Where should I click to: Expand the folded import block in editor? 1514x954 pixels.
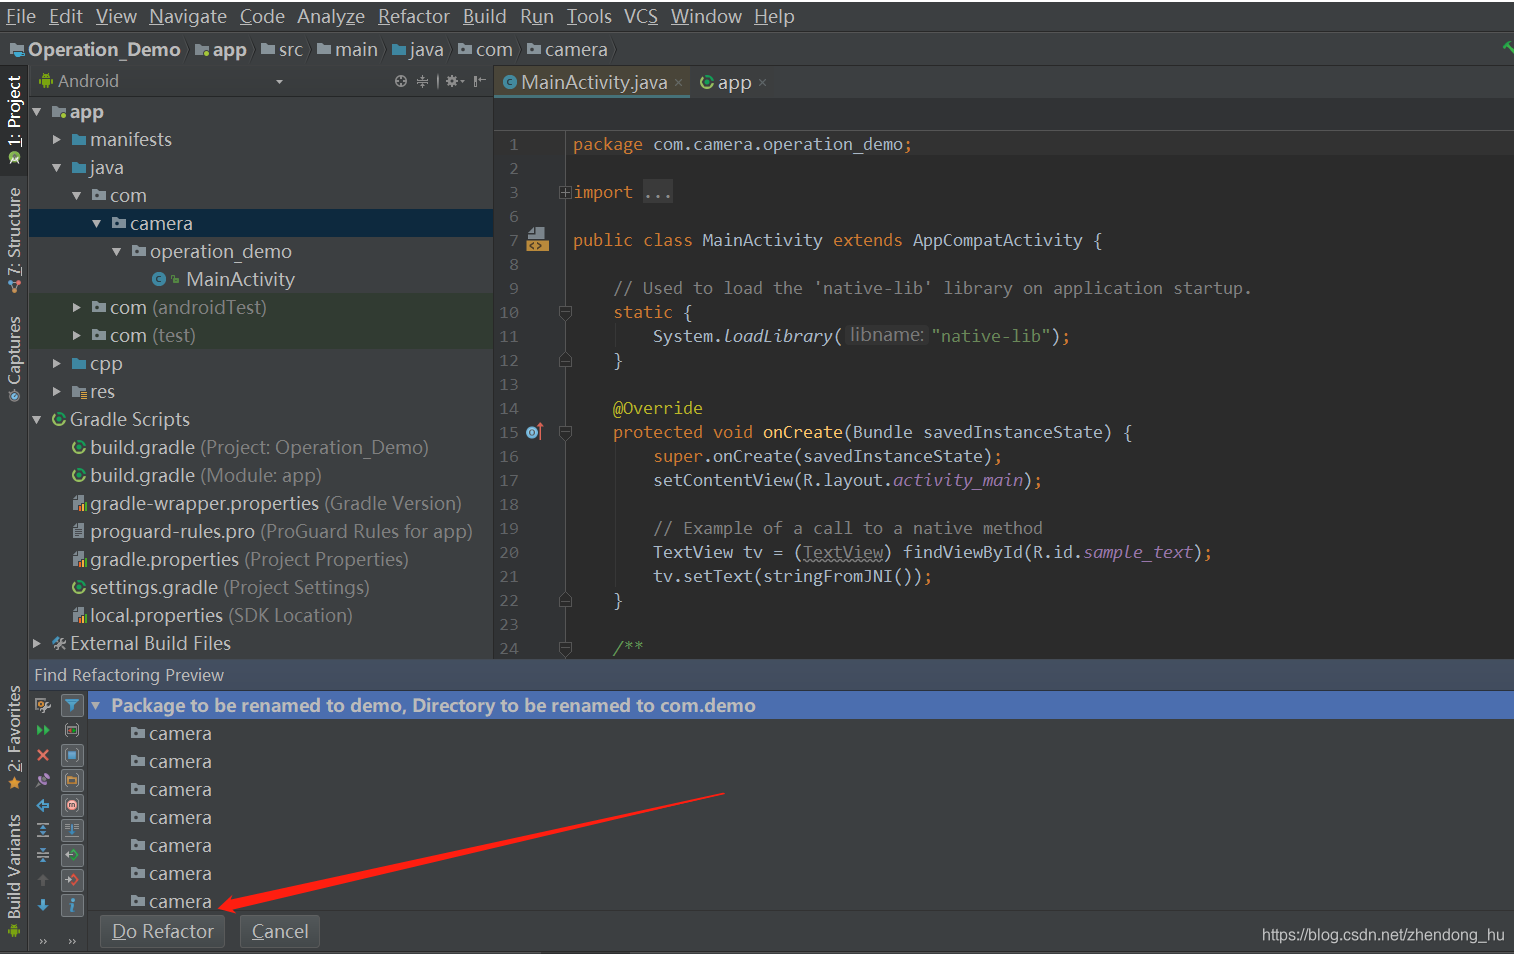565,192
